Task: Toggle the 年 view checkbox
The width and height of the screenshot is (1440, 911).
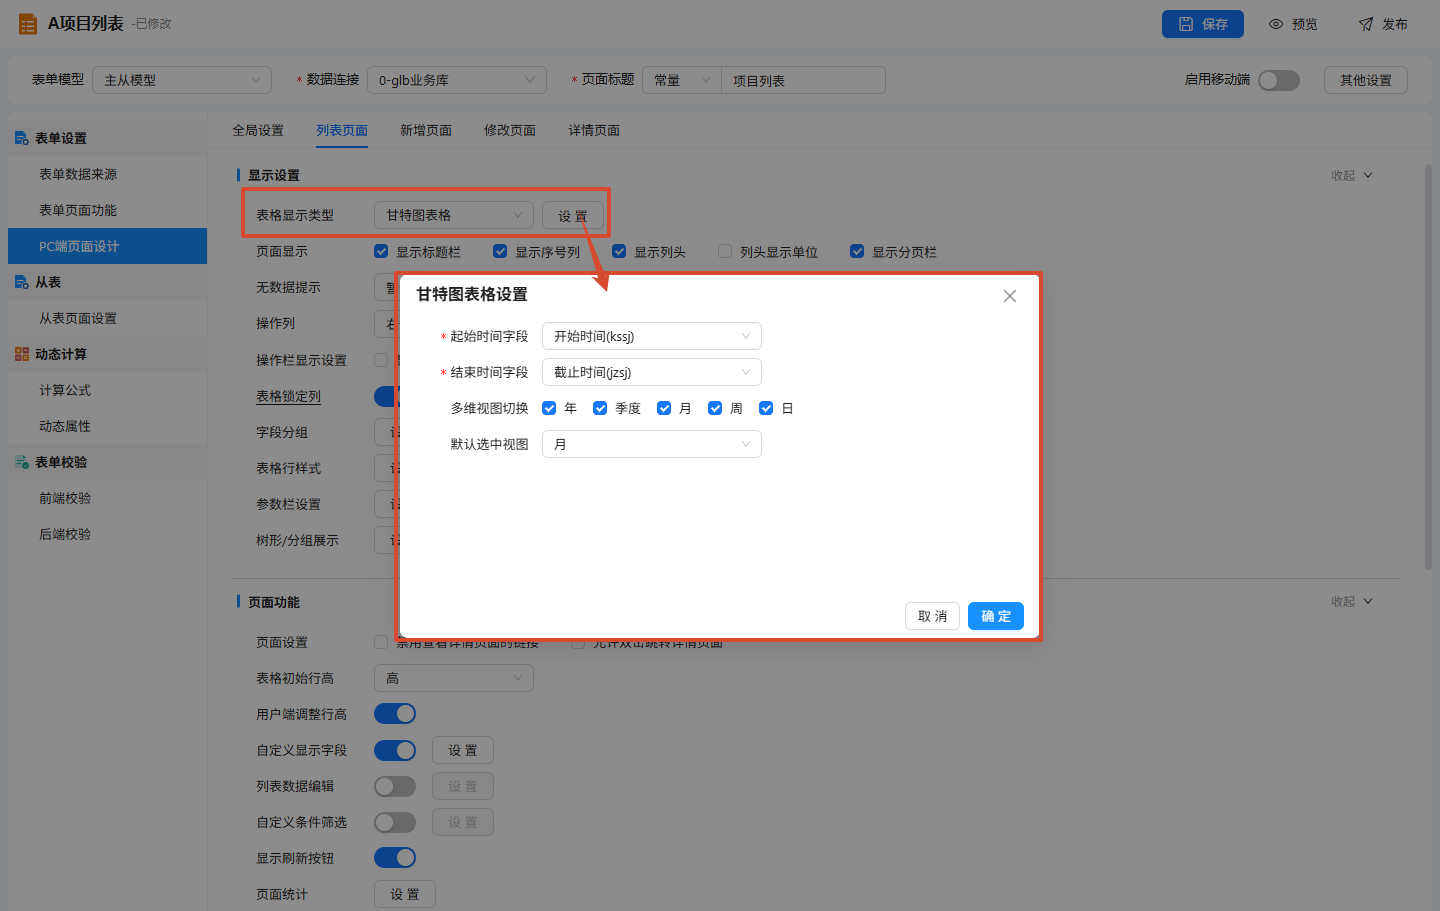Action: coord(549,408)
